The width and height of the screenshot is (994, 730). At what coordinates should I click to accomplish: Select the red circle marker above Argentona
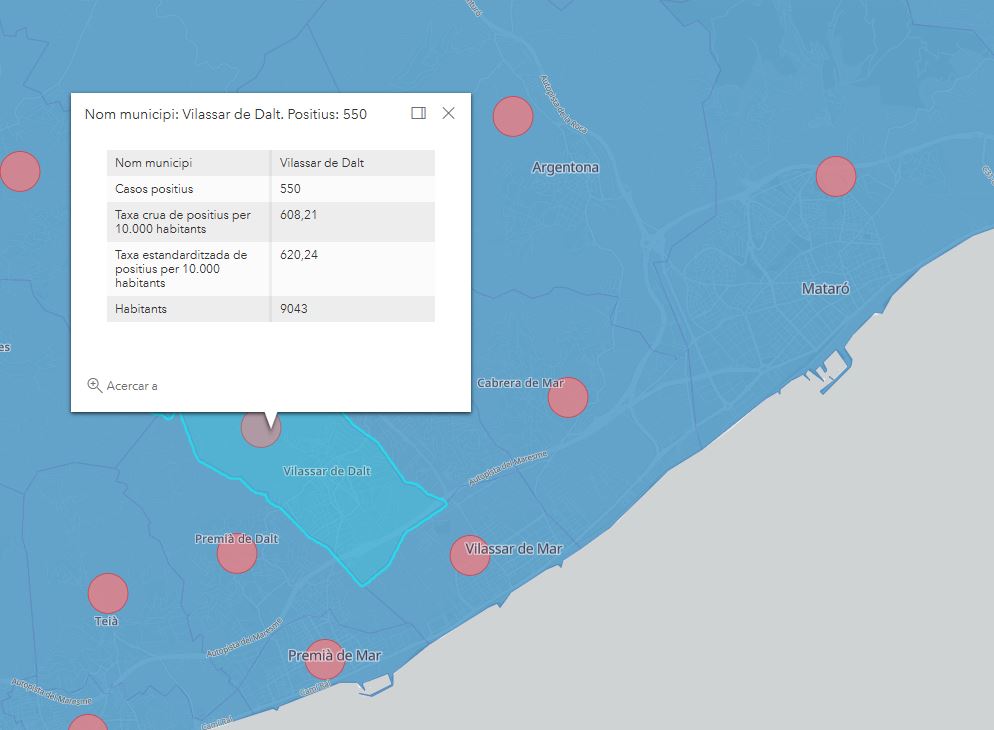click(513, 117)
